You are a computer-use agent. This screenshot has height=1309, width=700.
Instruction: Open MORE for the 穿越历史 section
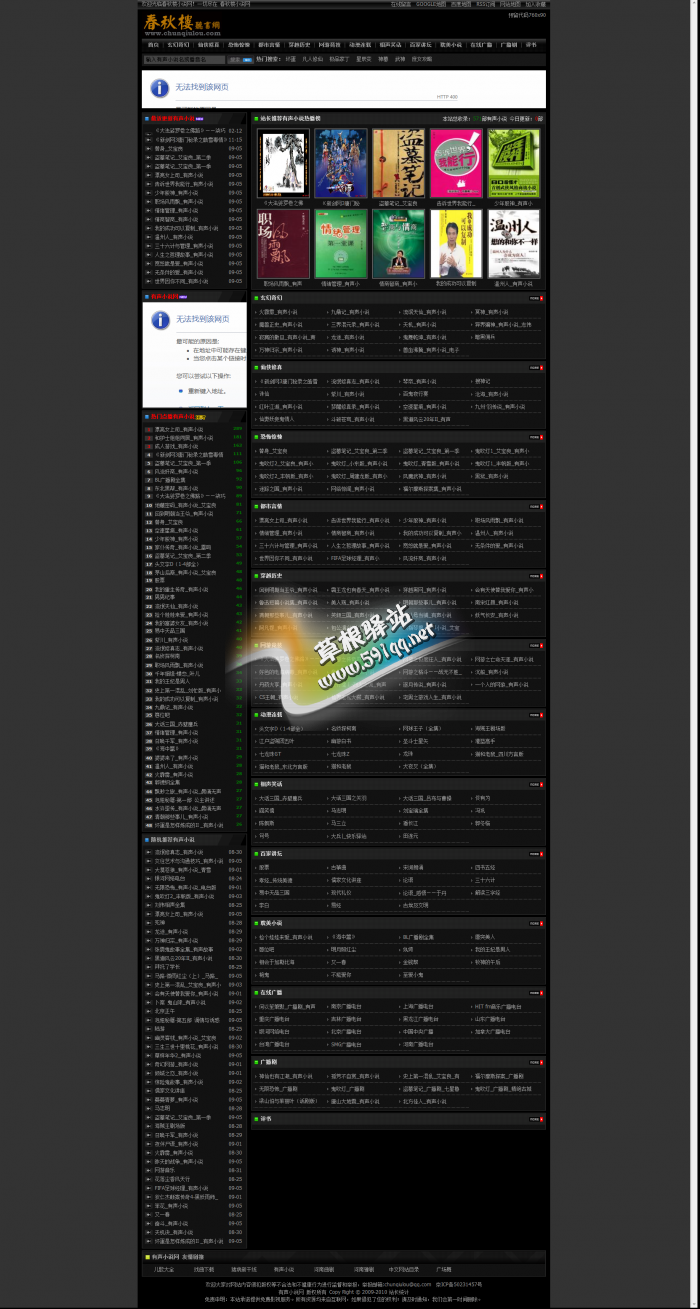click(x=535, y=575)
